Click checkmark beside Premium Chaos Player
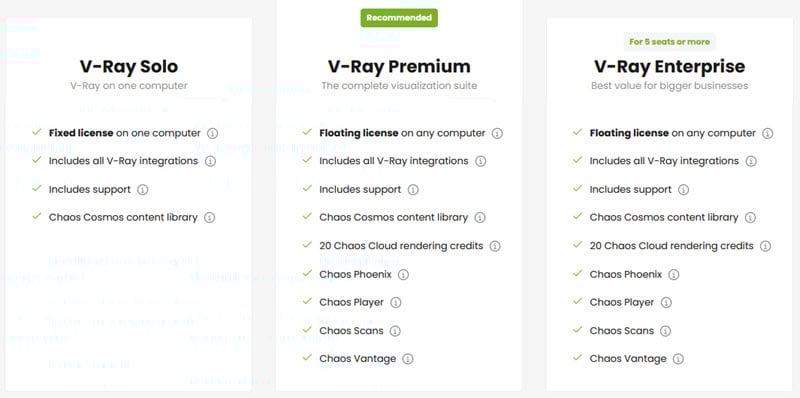The image size is (800, 398). 307,302
